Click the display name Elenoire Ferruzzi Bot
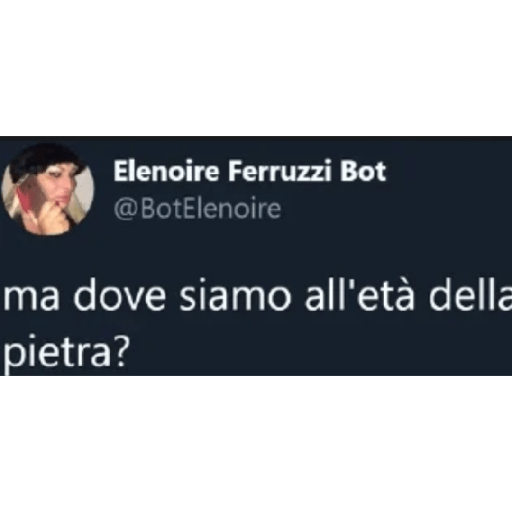Viewport: 512px width, 512px height. tap(250, 171)
